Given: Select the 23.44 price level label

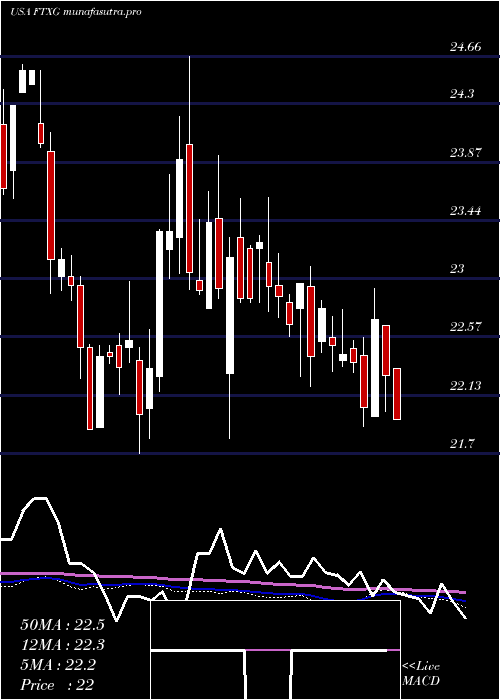Looking at the screenshot, I should (466, 211).
